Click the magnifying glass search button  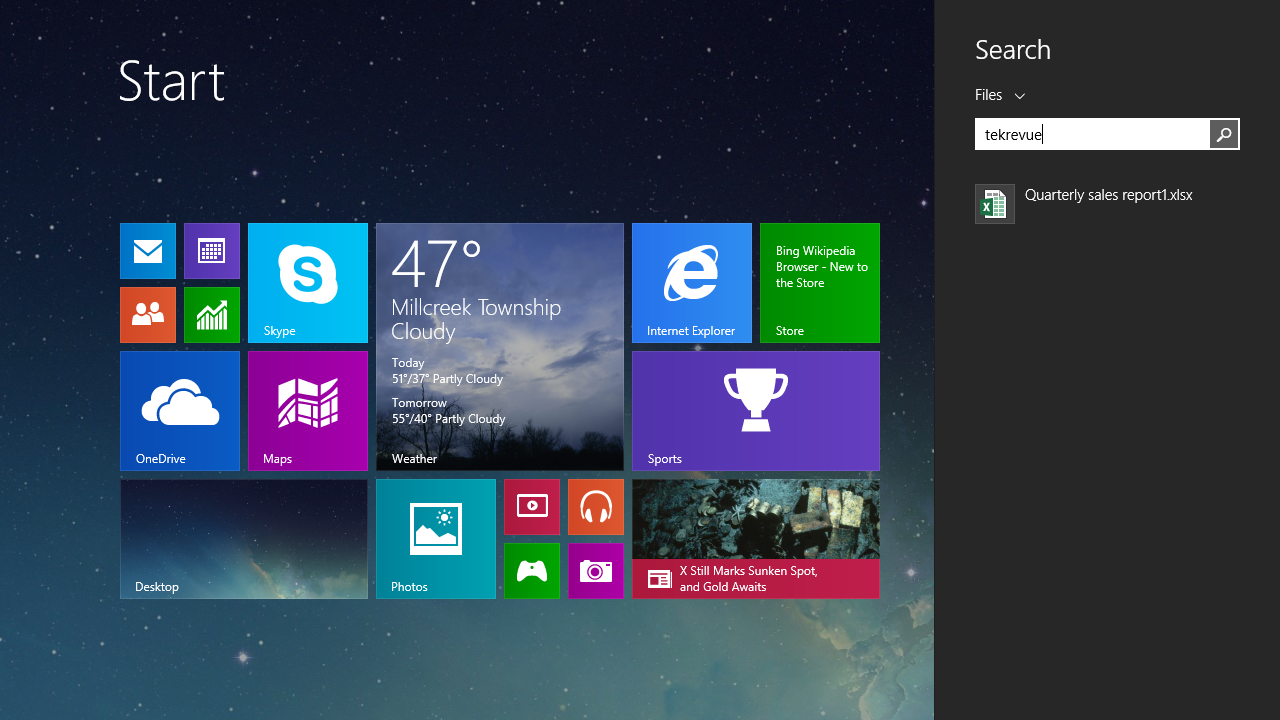point(1224,134)
